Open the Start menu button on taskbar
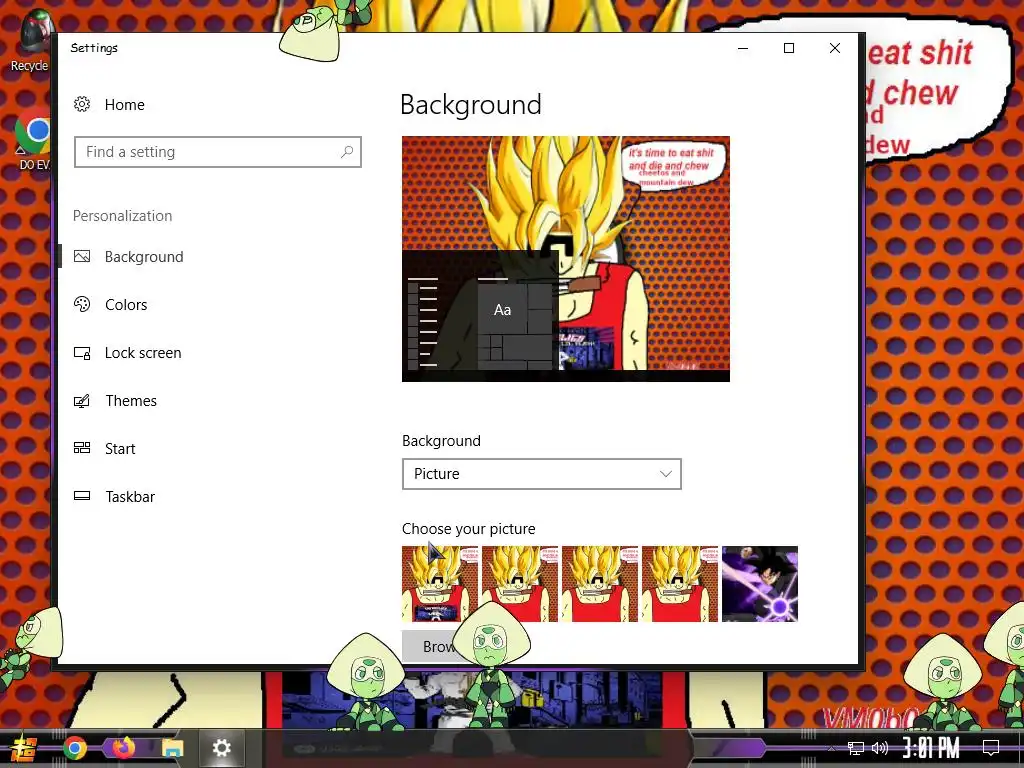The height and width of the screenshot is (768, 1024). pos(22,748)
